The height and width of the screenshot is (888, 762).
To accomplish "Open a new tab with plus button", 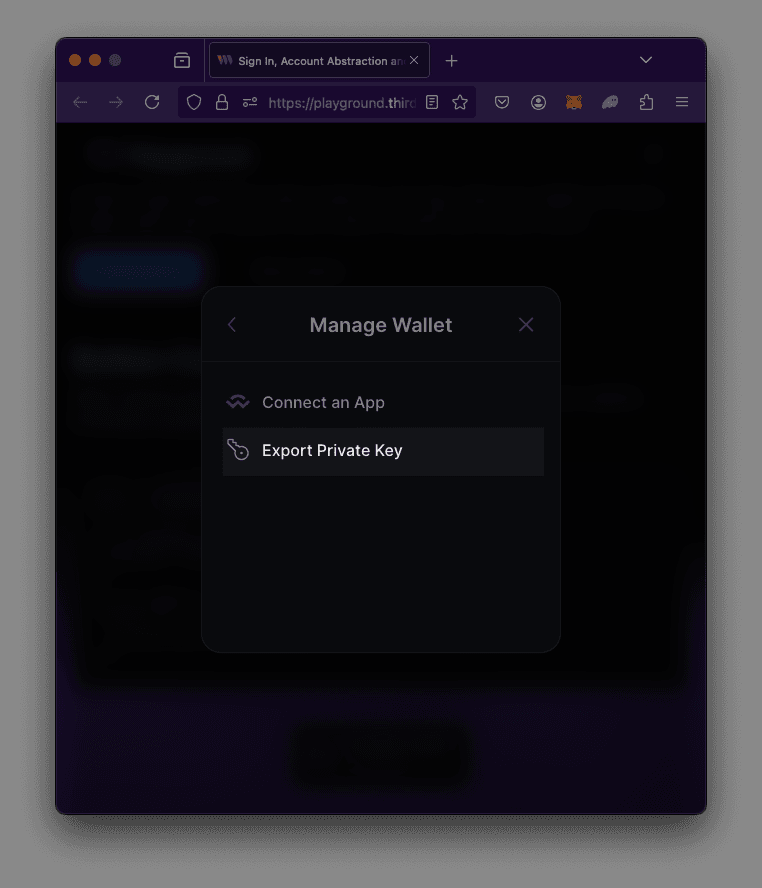I will [451, 61].
